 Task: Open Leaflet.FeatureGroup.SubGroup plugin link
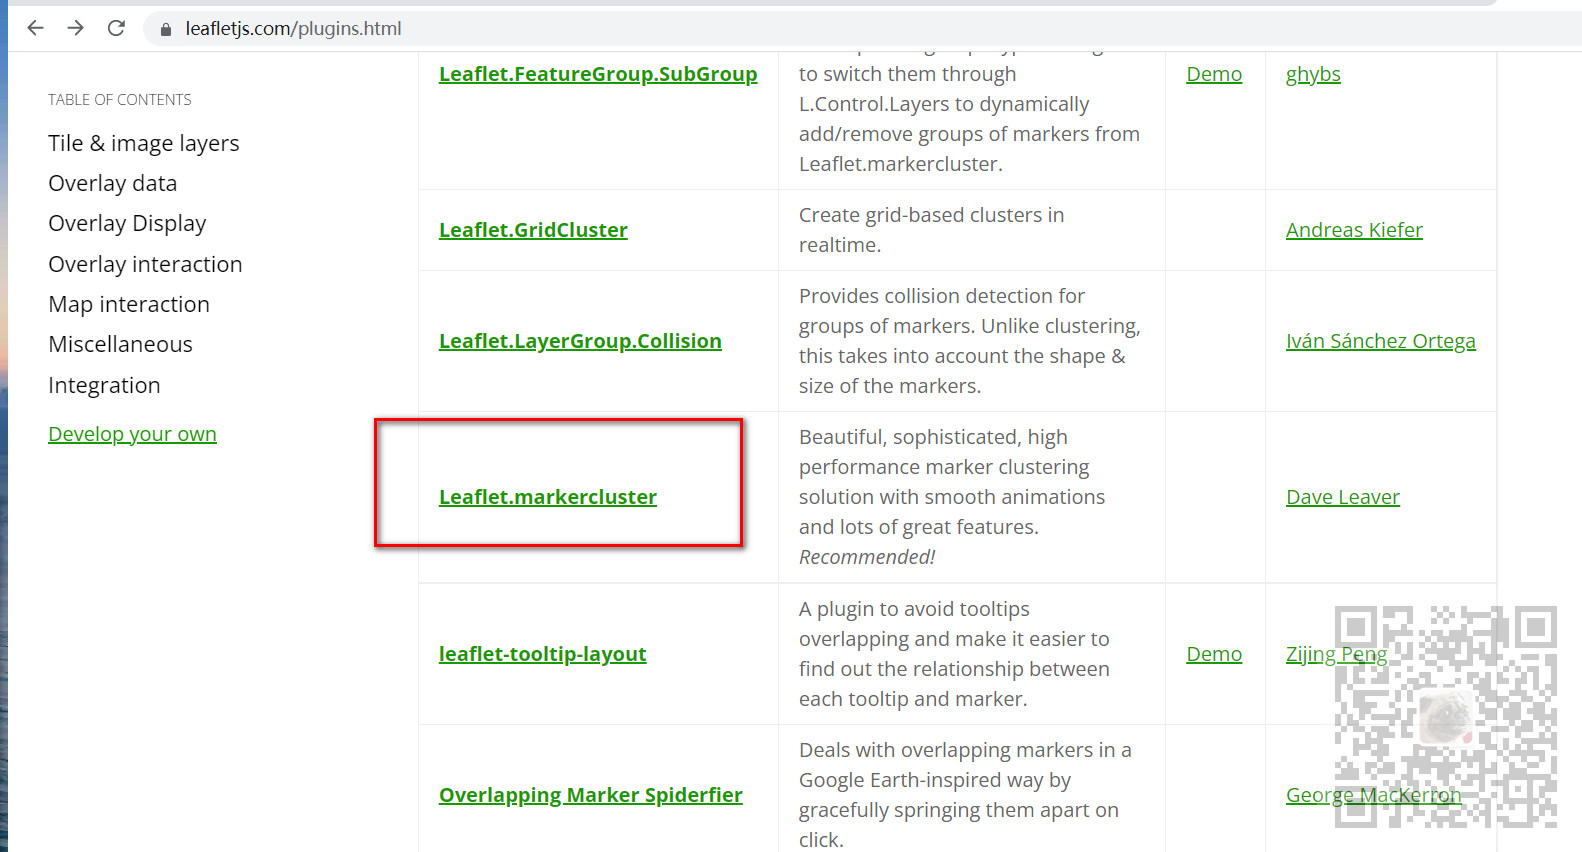(x=598, y=74)
